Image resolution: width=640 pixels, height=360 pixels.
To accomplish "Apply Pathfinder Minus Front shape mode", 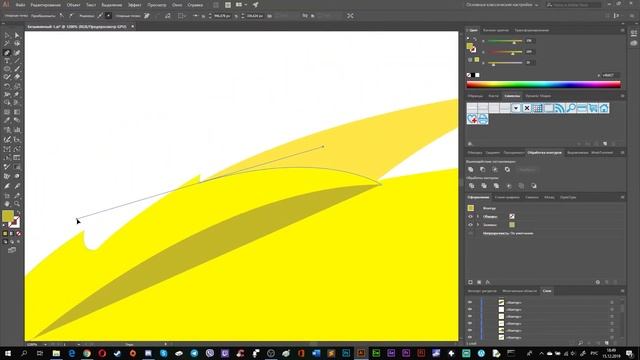I will [x=483, y=169].
